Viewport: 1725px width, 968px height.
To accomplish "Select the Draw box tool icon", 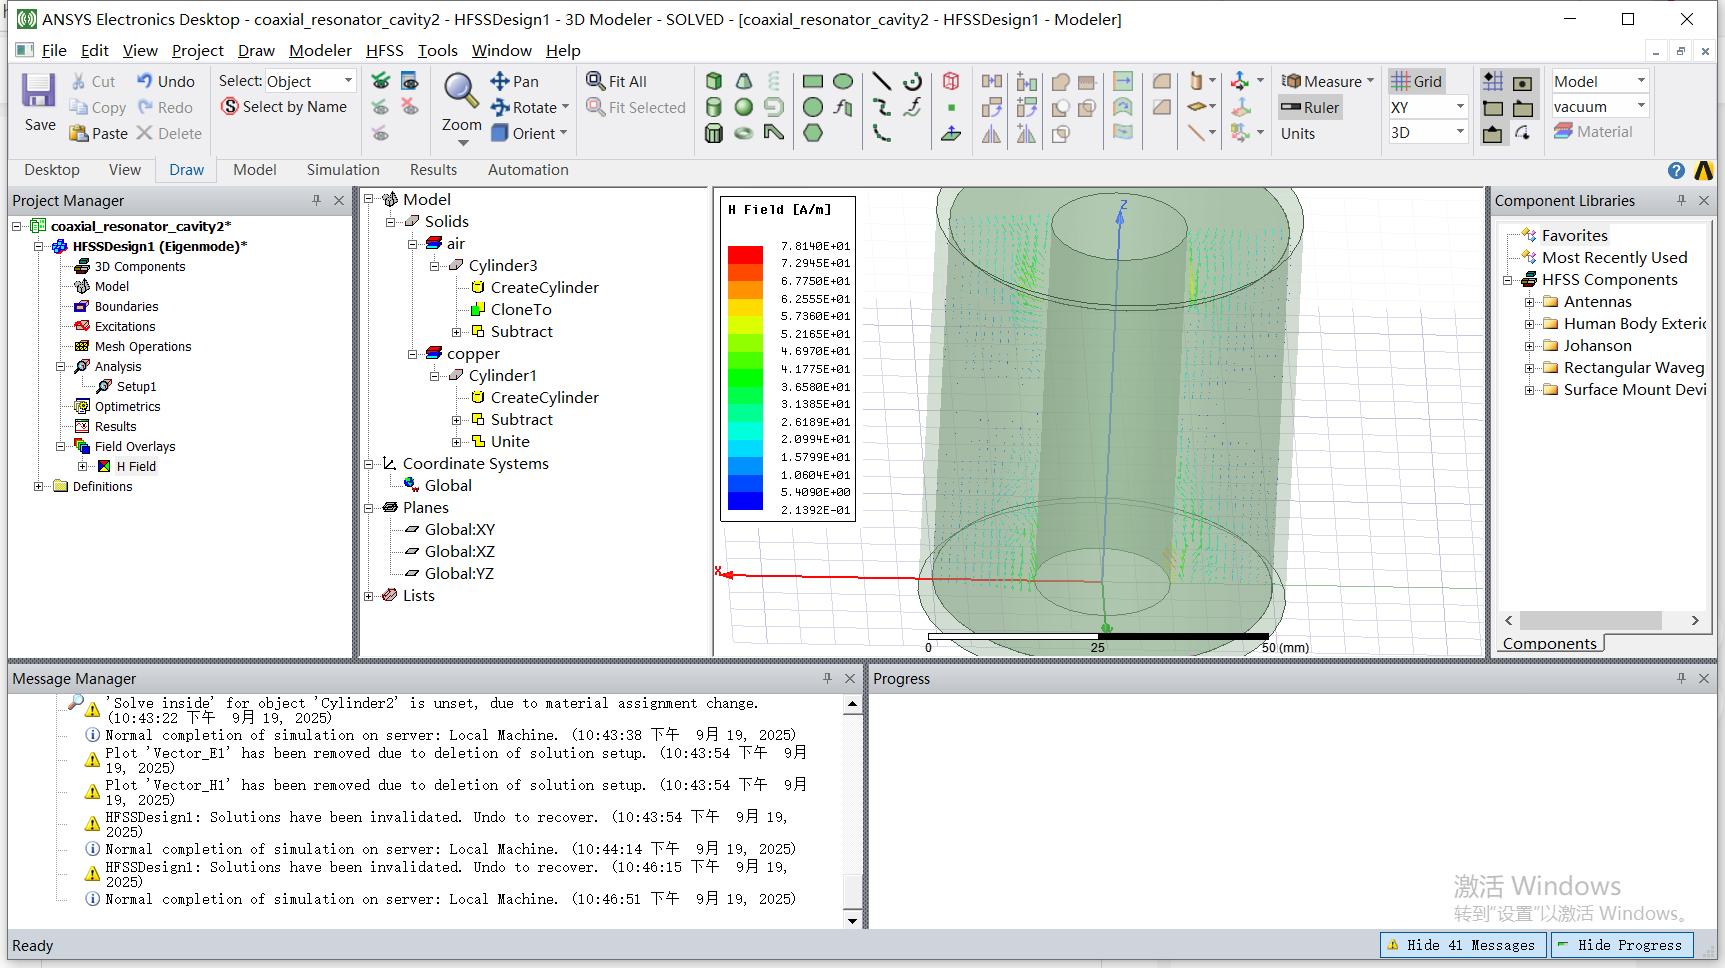I will pos(714,81).
